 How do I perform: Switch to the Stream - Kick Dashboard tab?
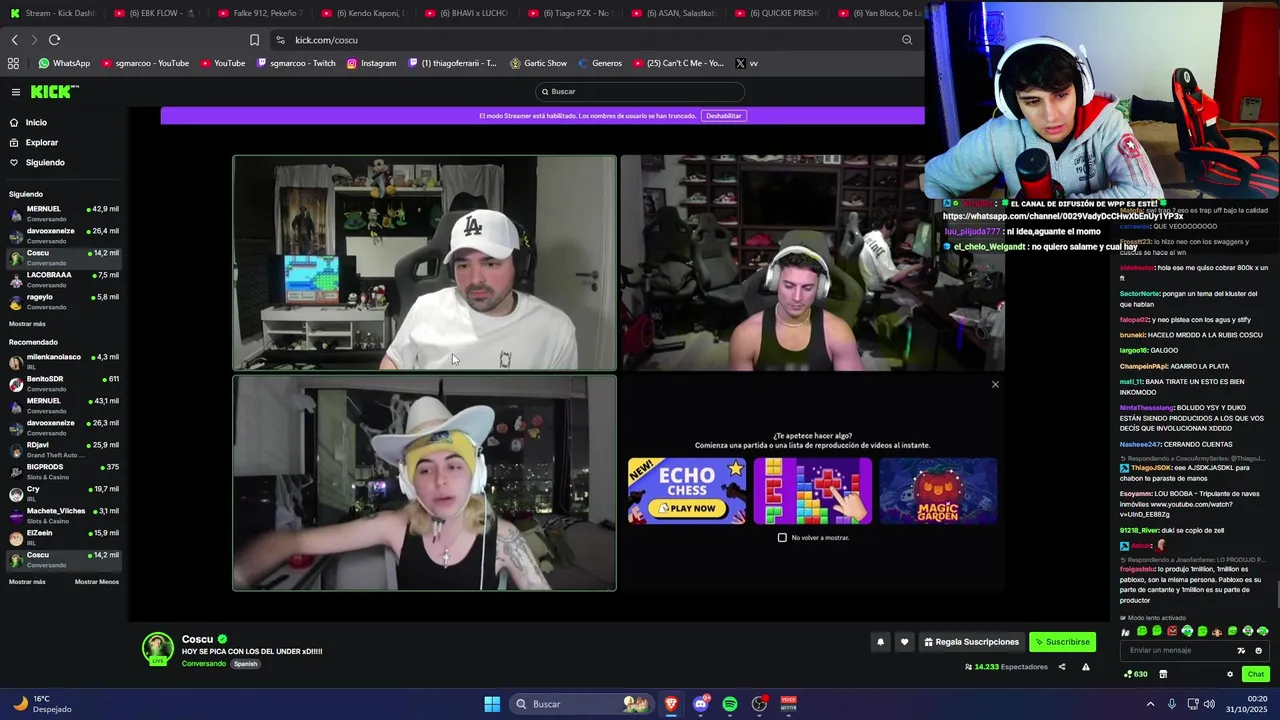point(53,13)
